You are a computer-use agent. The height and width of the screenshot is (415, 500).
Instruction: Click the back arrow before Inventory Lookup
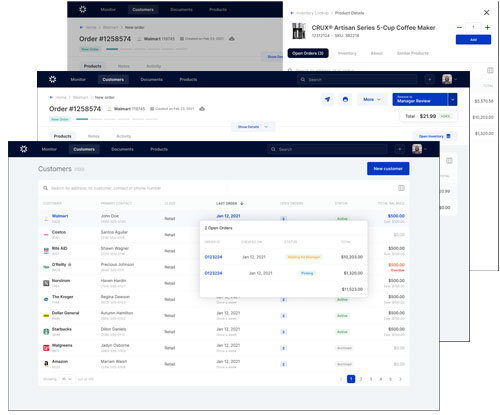292,13
